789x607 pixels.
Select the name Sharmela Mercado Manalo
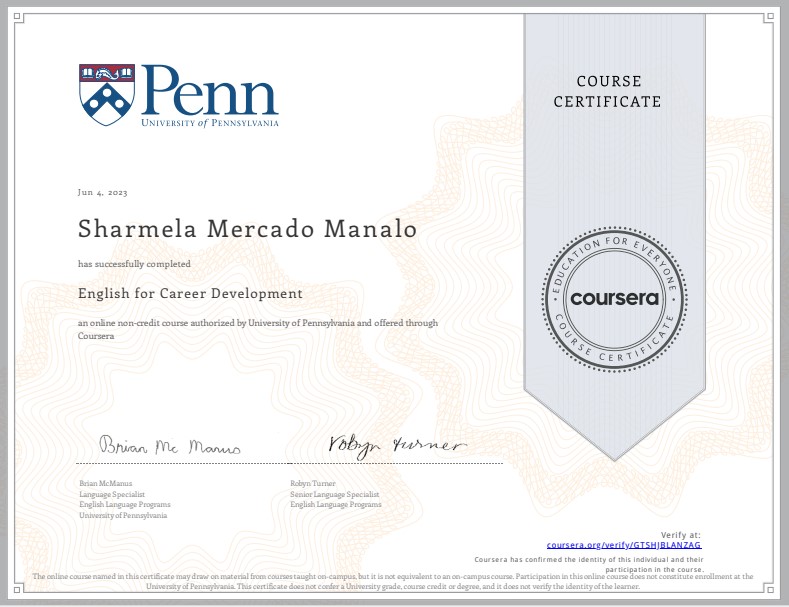click(x=247, y=229)
